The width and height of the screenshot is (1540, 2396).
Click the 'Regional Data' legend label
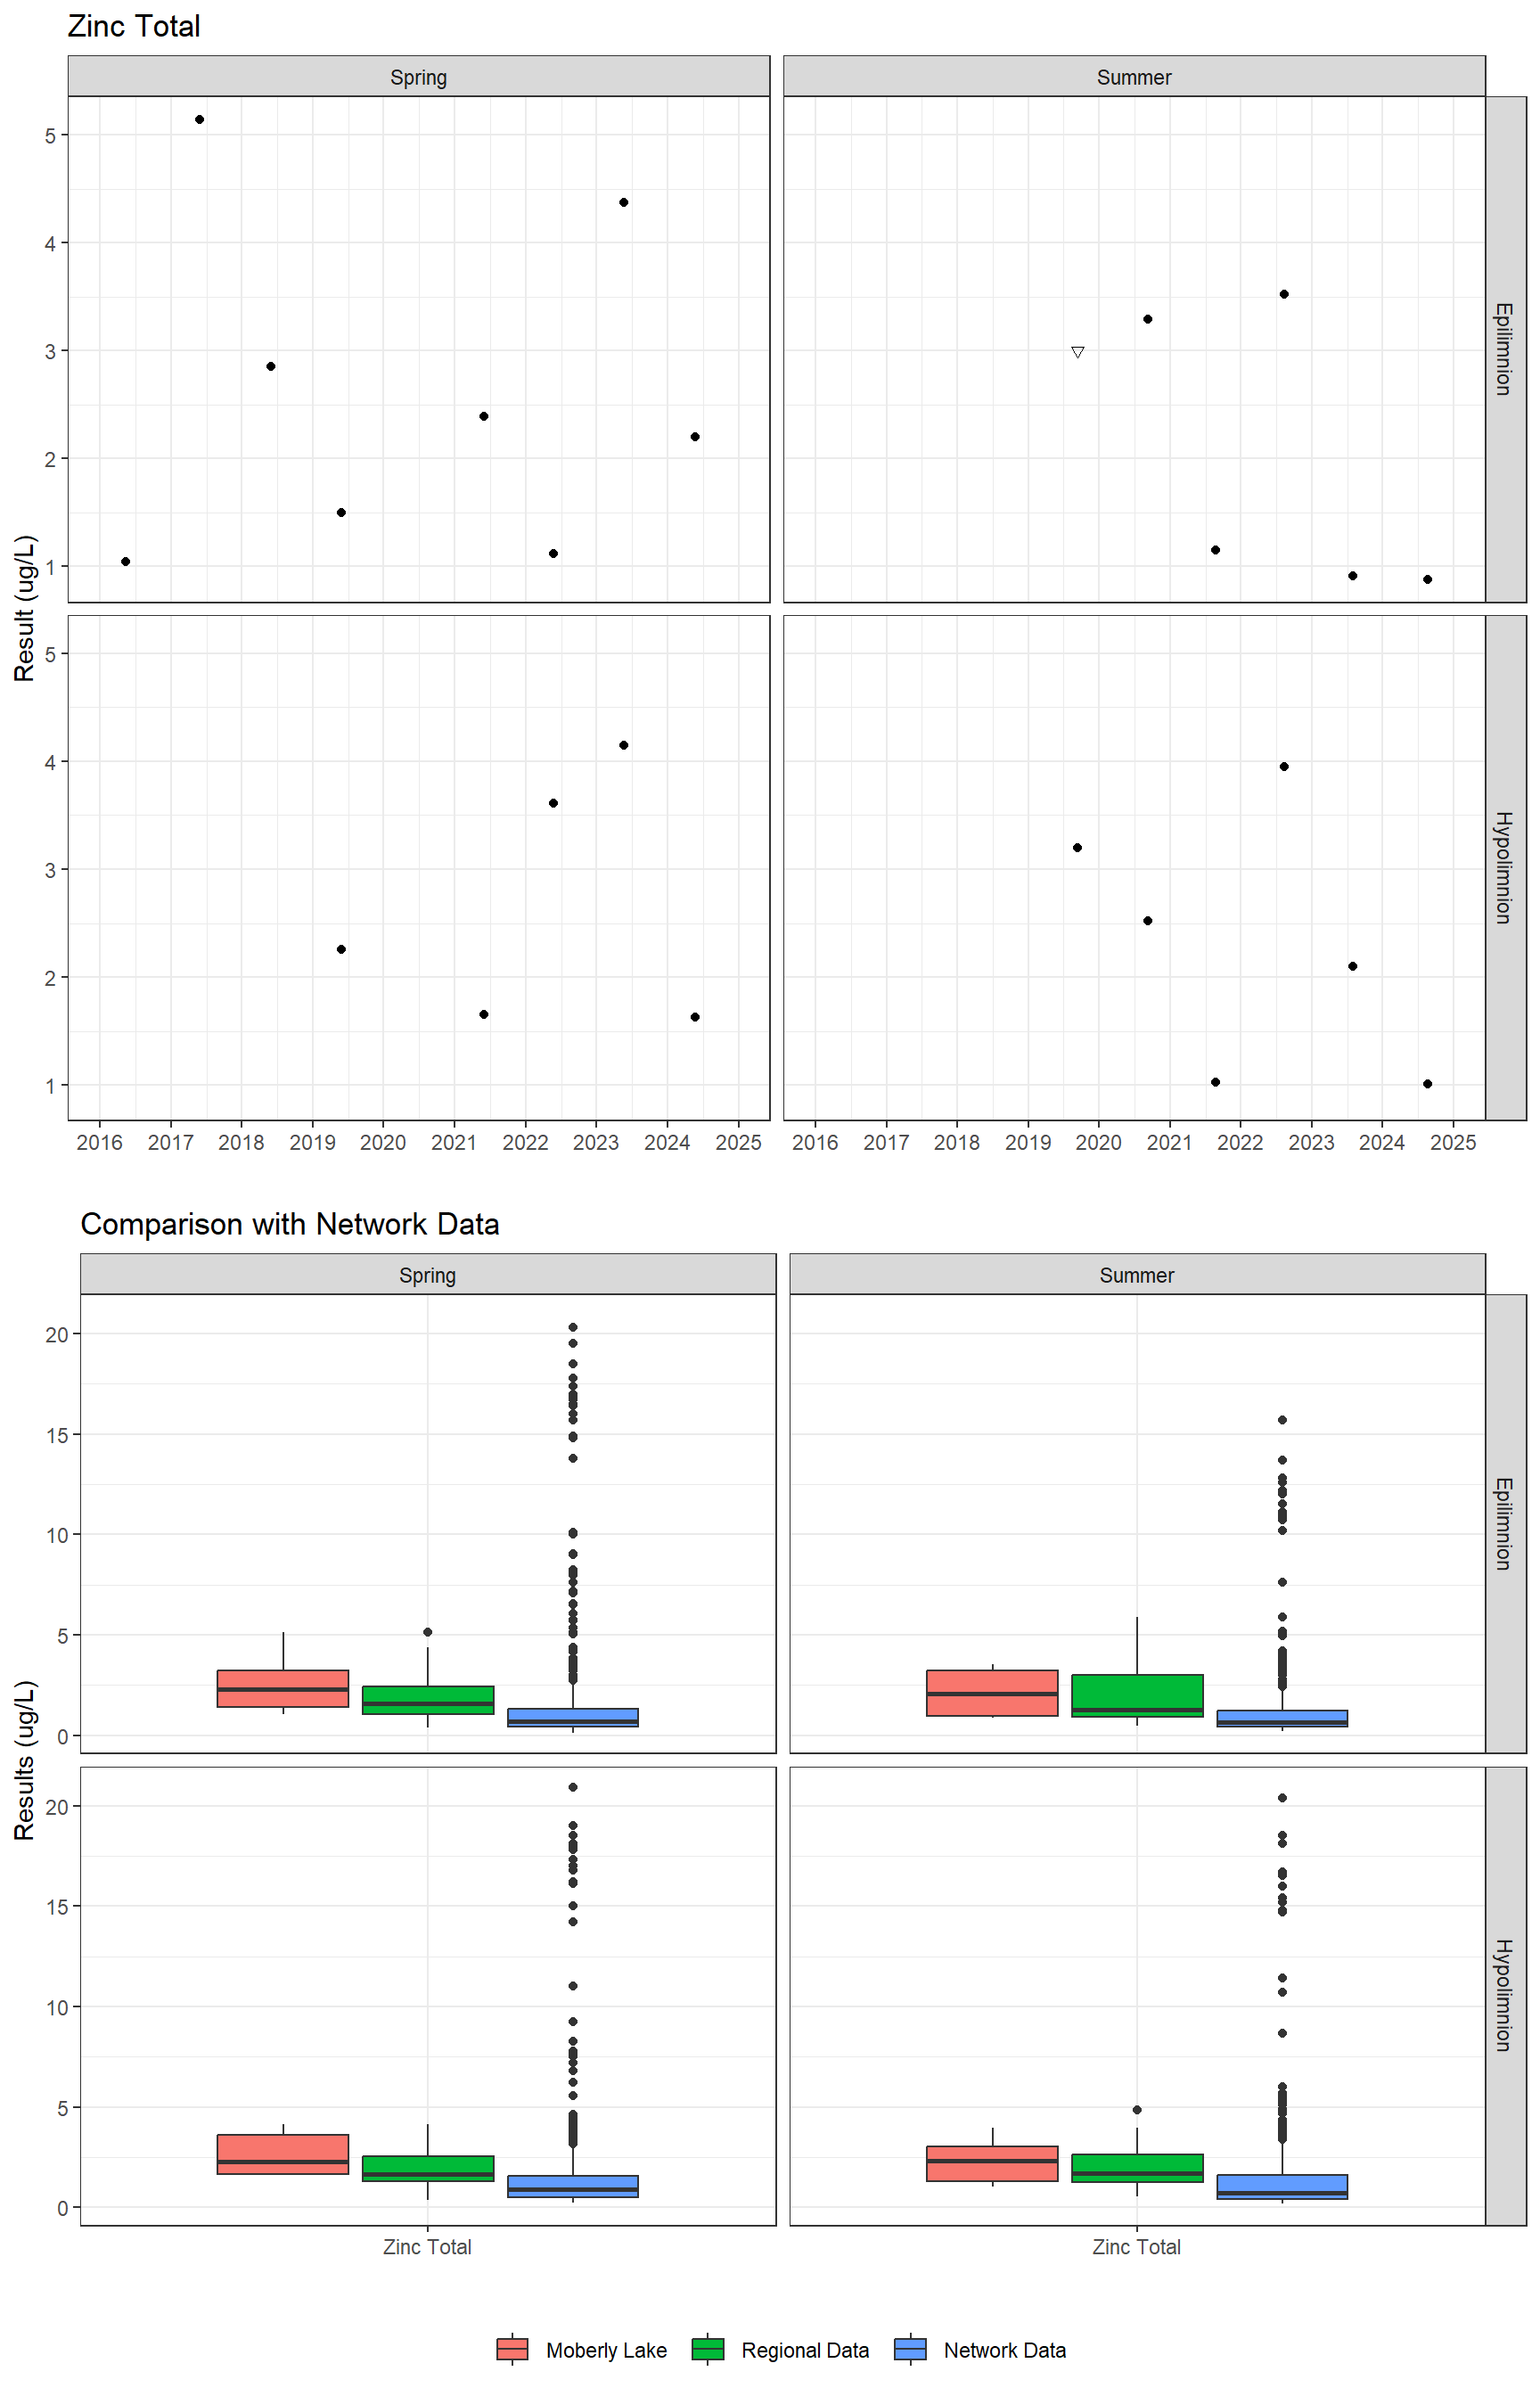click(x=805, y=2350)
